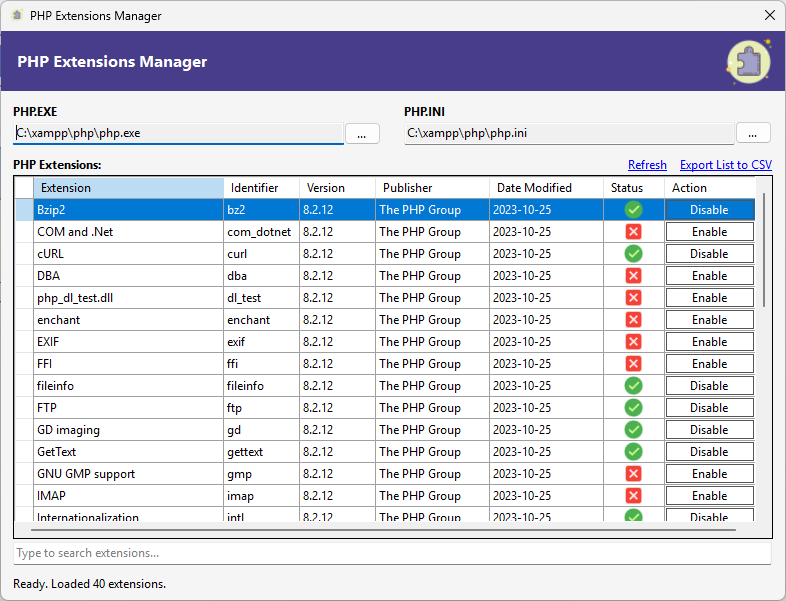Click green check status icon for cURL
This screenshot has height=601, width=786.
[x=634, y=254]
